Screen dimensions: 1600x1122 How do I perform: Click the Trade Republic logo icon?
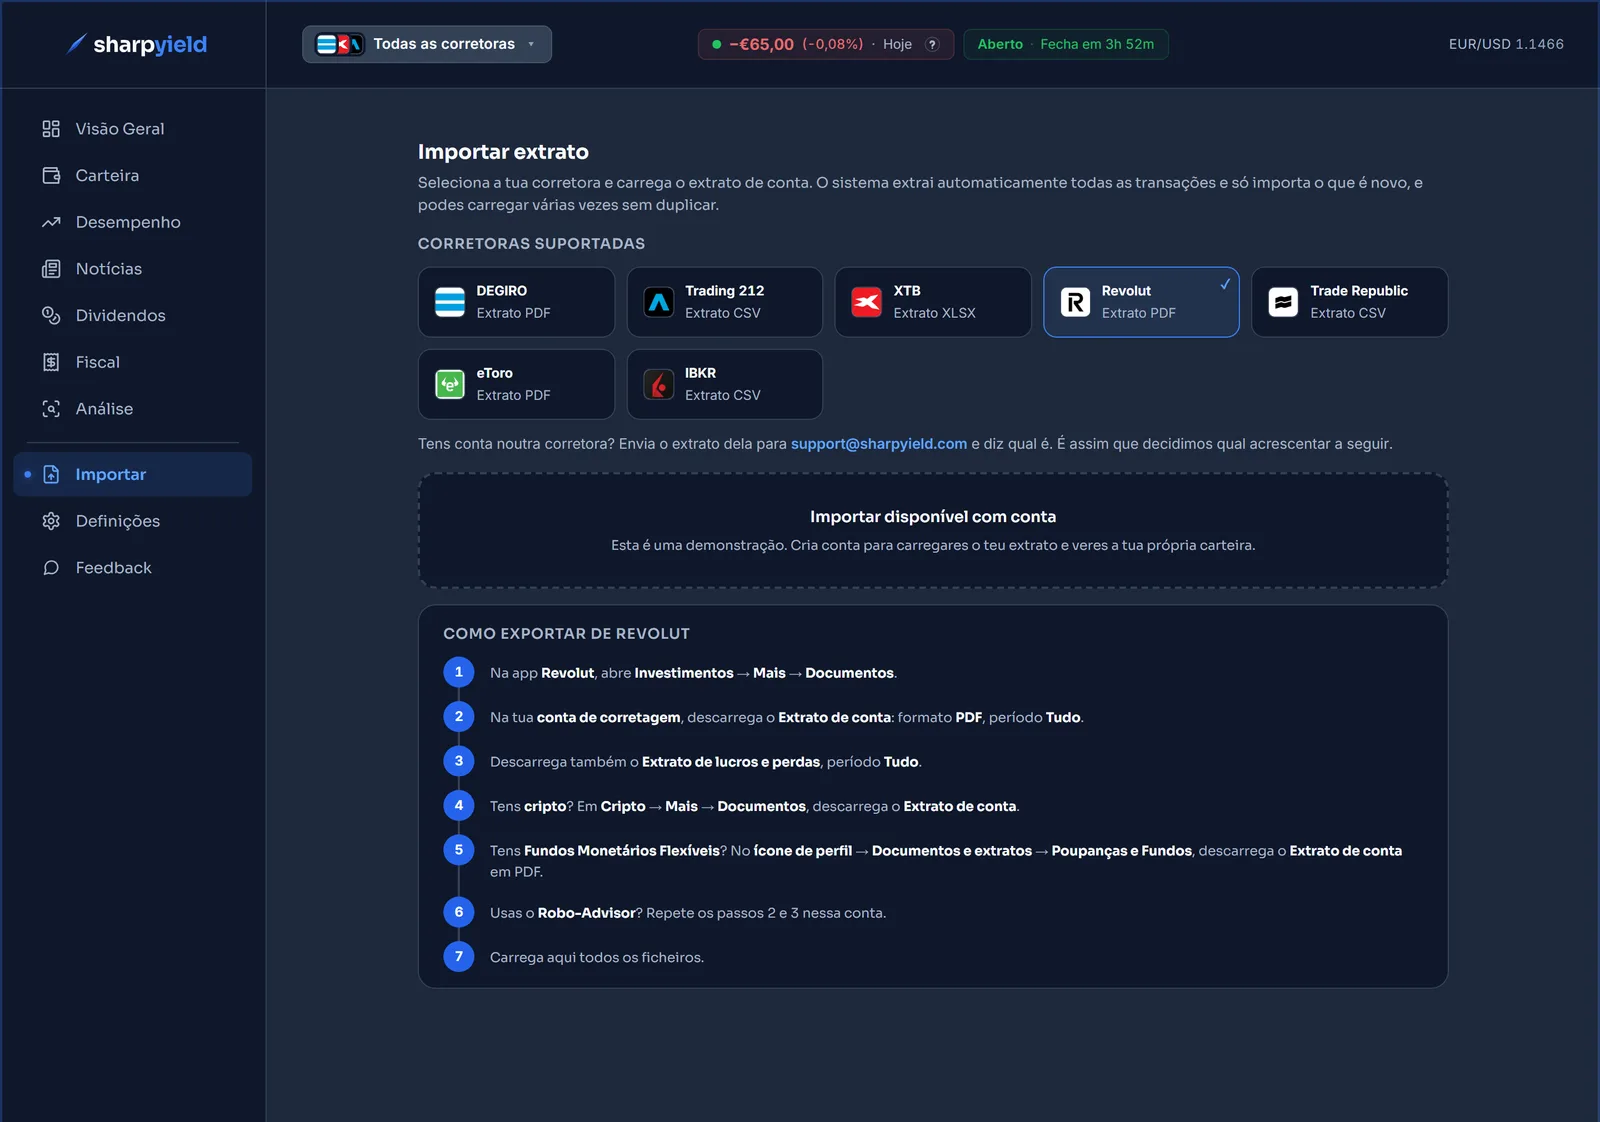tap(1283, 302)
